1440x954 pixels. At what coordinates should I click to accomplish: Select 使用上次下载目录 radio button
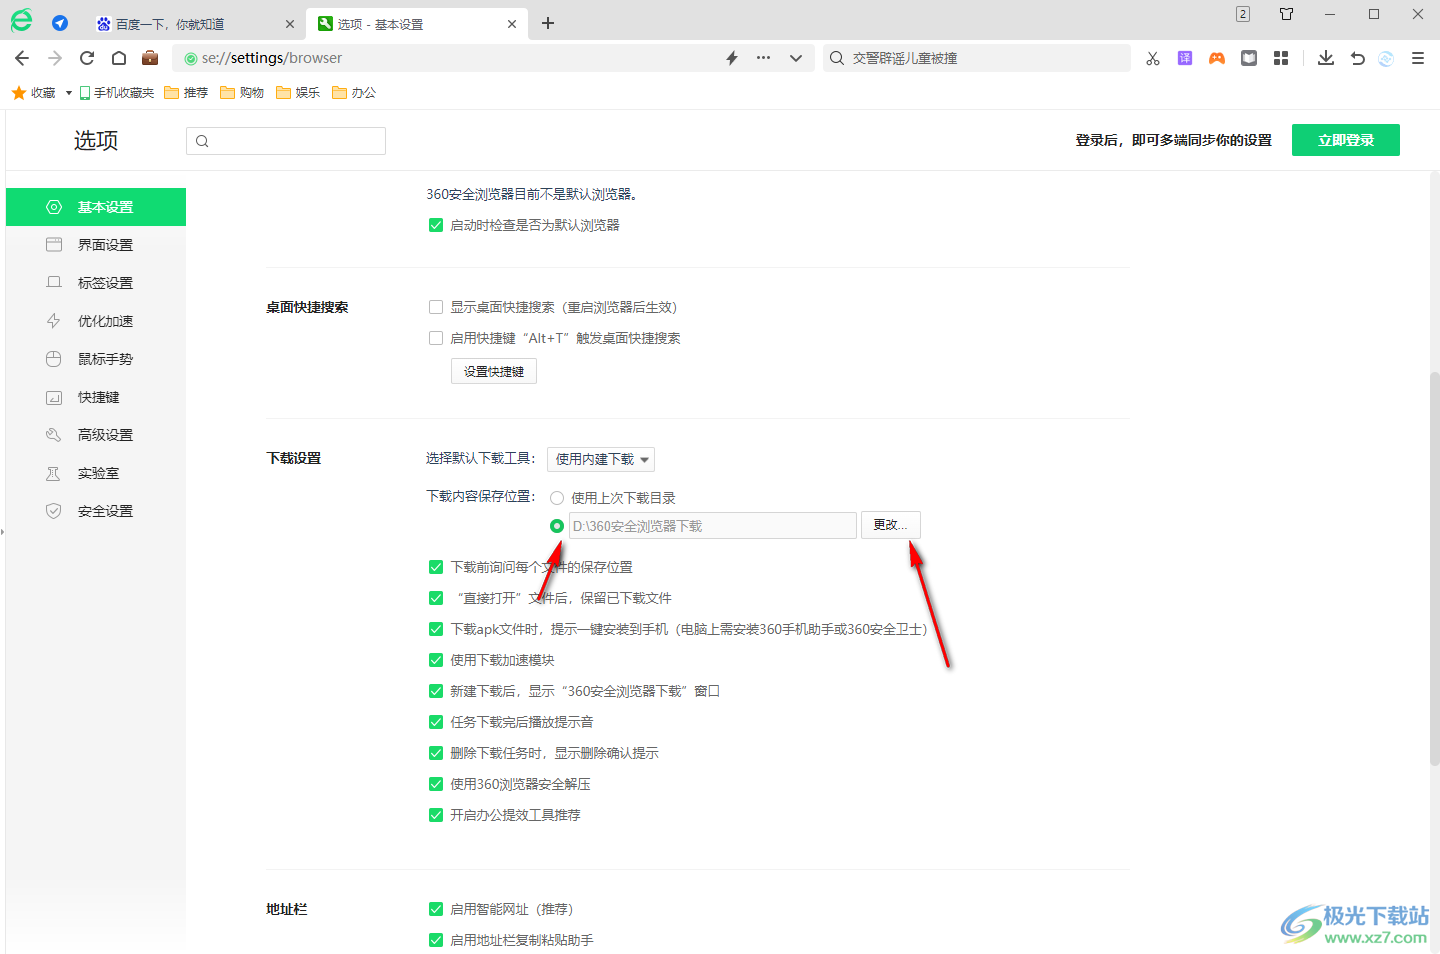click(x=557, y=498)
